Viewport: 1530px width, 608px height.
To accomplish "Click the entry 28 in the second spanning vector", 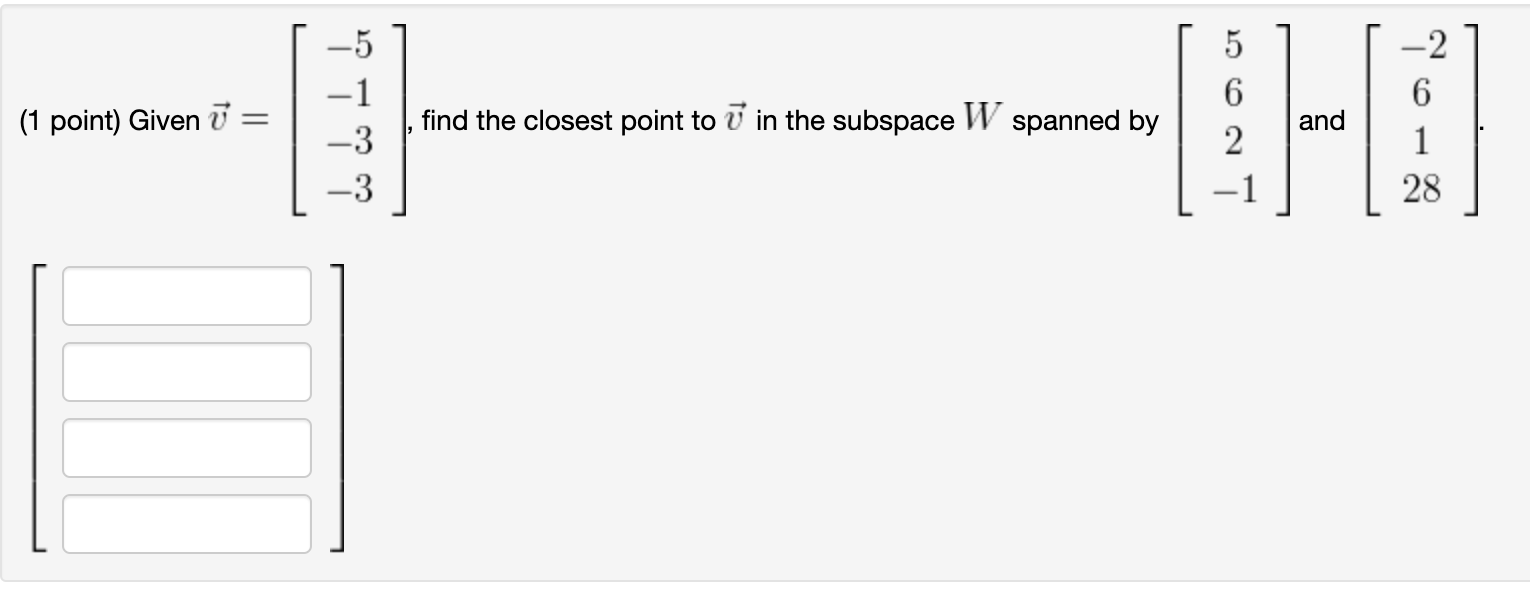I will [x=1421, y=188].
